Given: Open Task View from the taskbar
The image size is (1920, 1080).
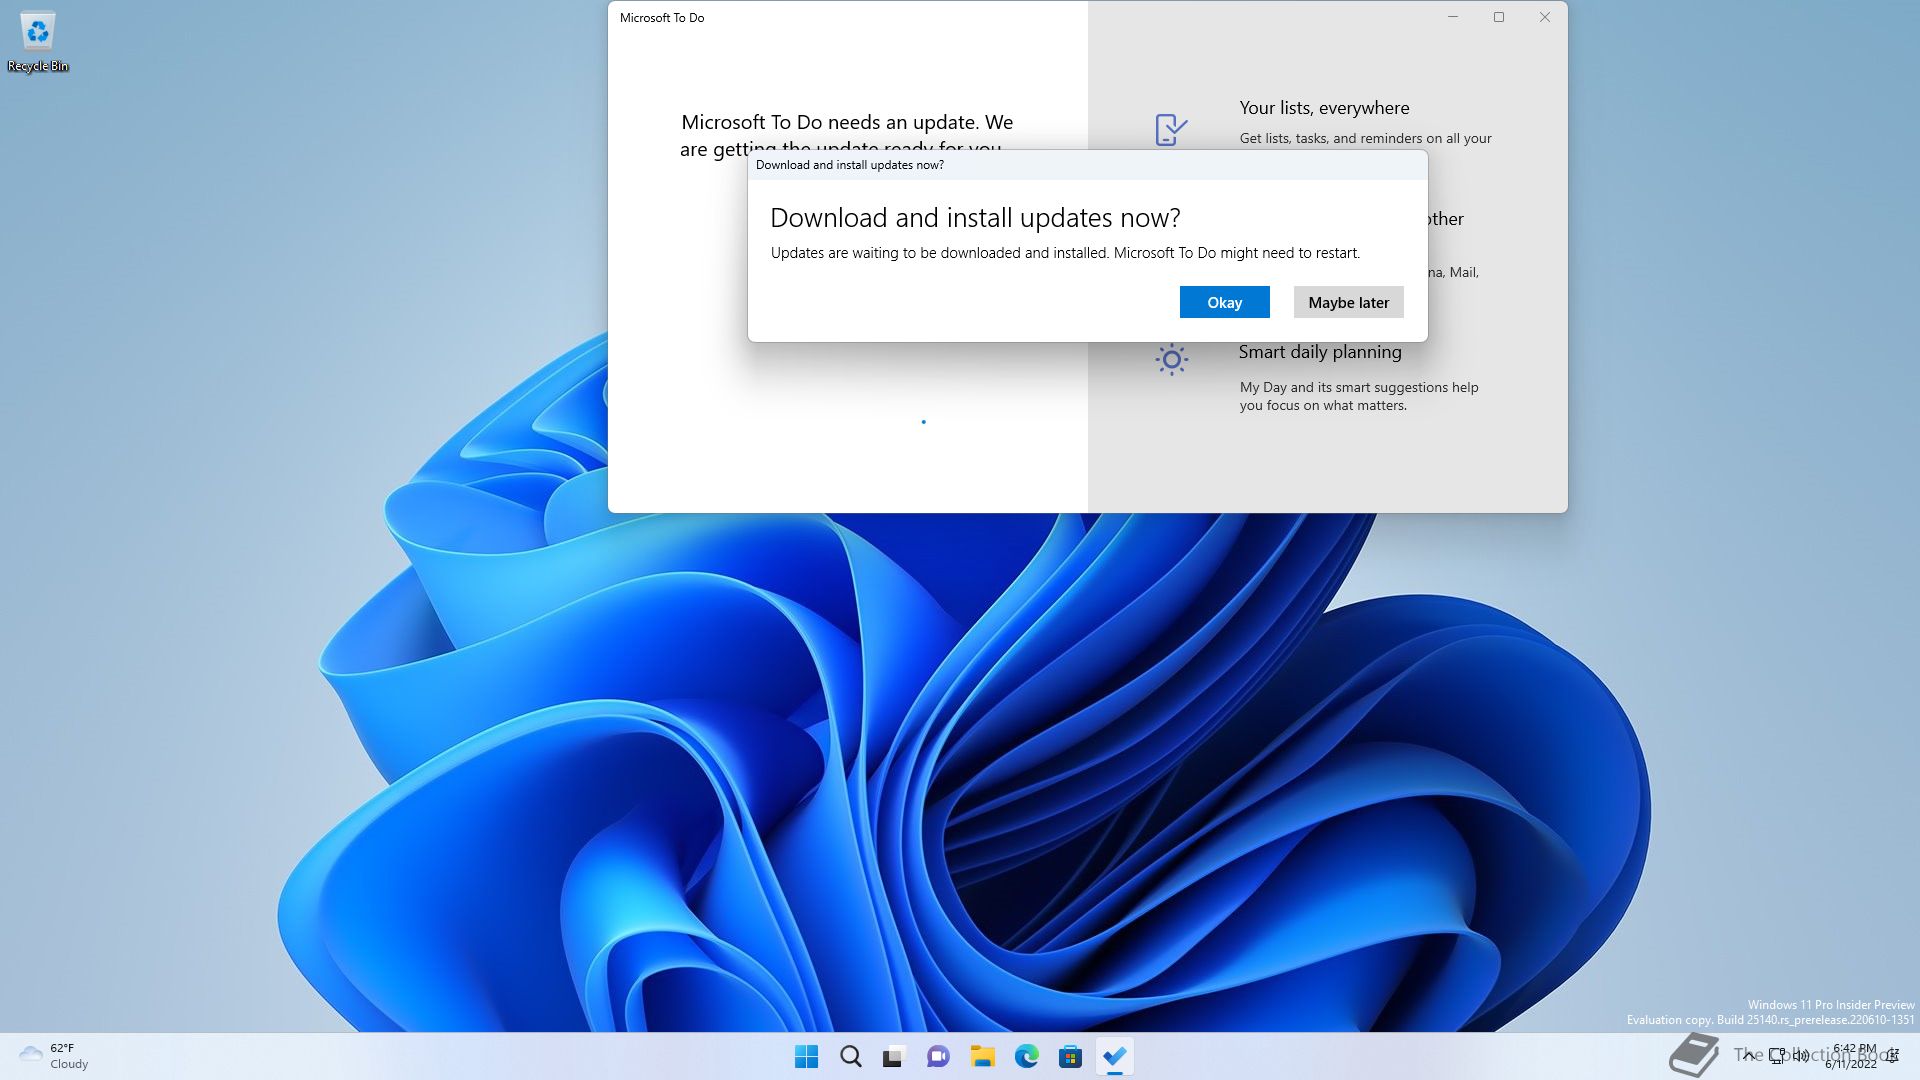Looking at the screenshot, I should coord(894,1056).
